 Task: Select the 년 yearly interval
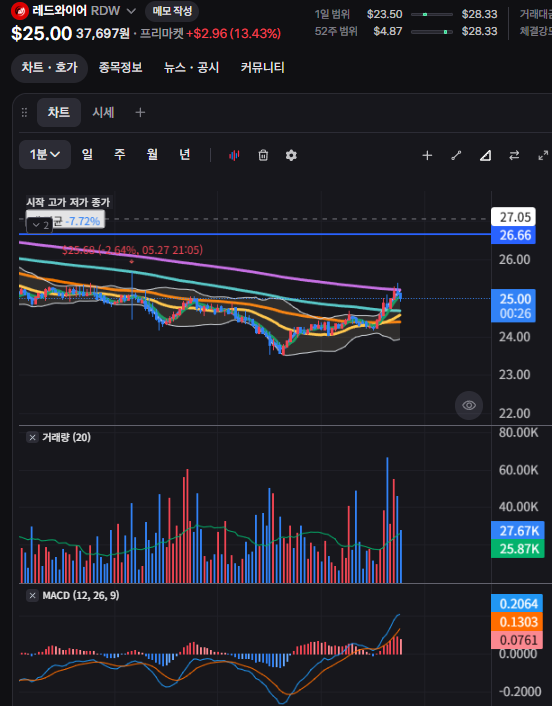pyautogui.click(x=185, y=155)
